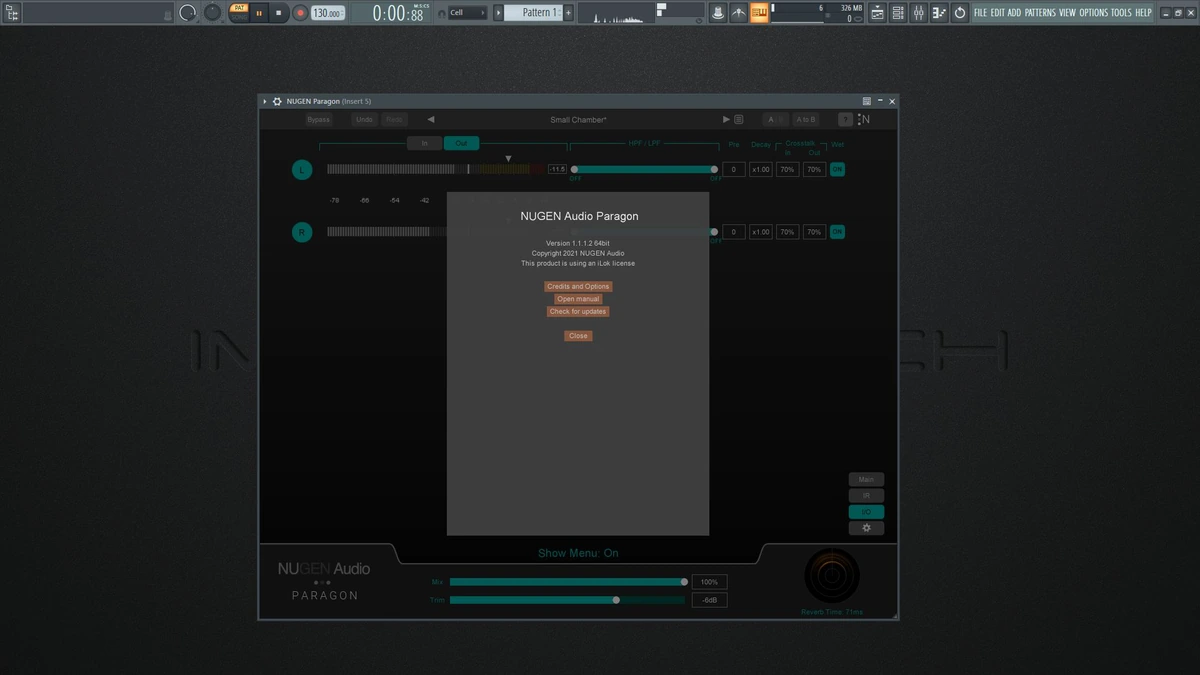Screen dimensions: 1200x675
Task: Toggle the Paragon Bypass button
Action: [319, 120]
